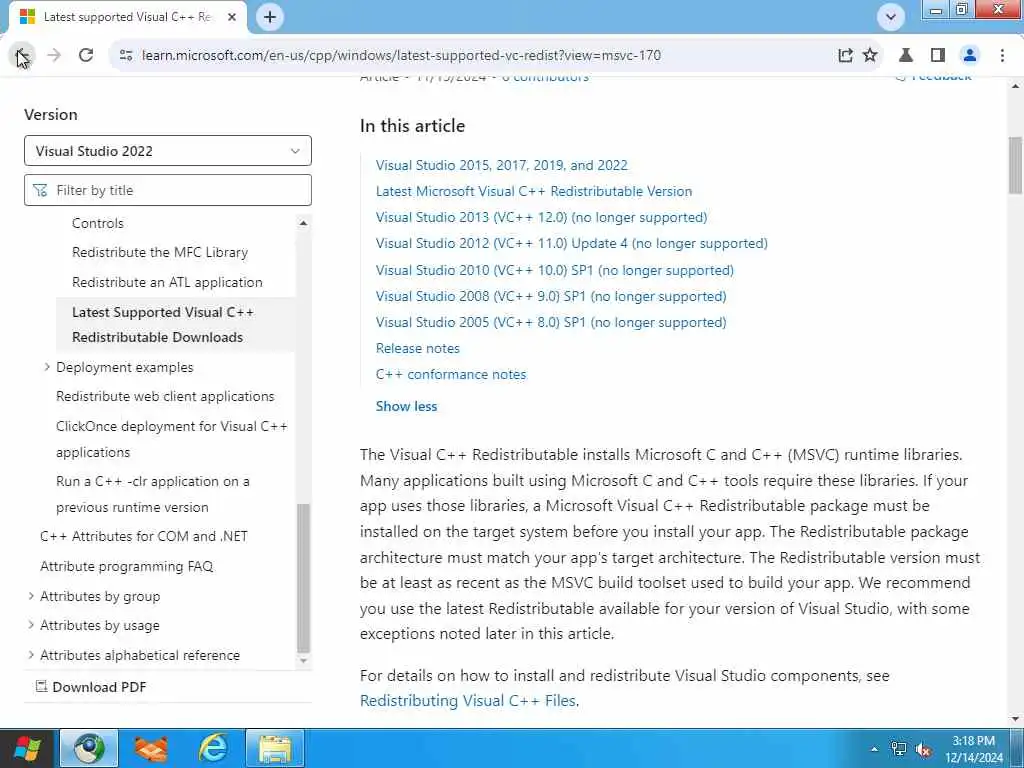Open the Windows Start button
1024x768 pixels.
[27, 748]
